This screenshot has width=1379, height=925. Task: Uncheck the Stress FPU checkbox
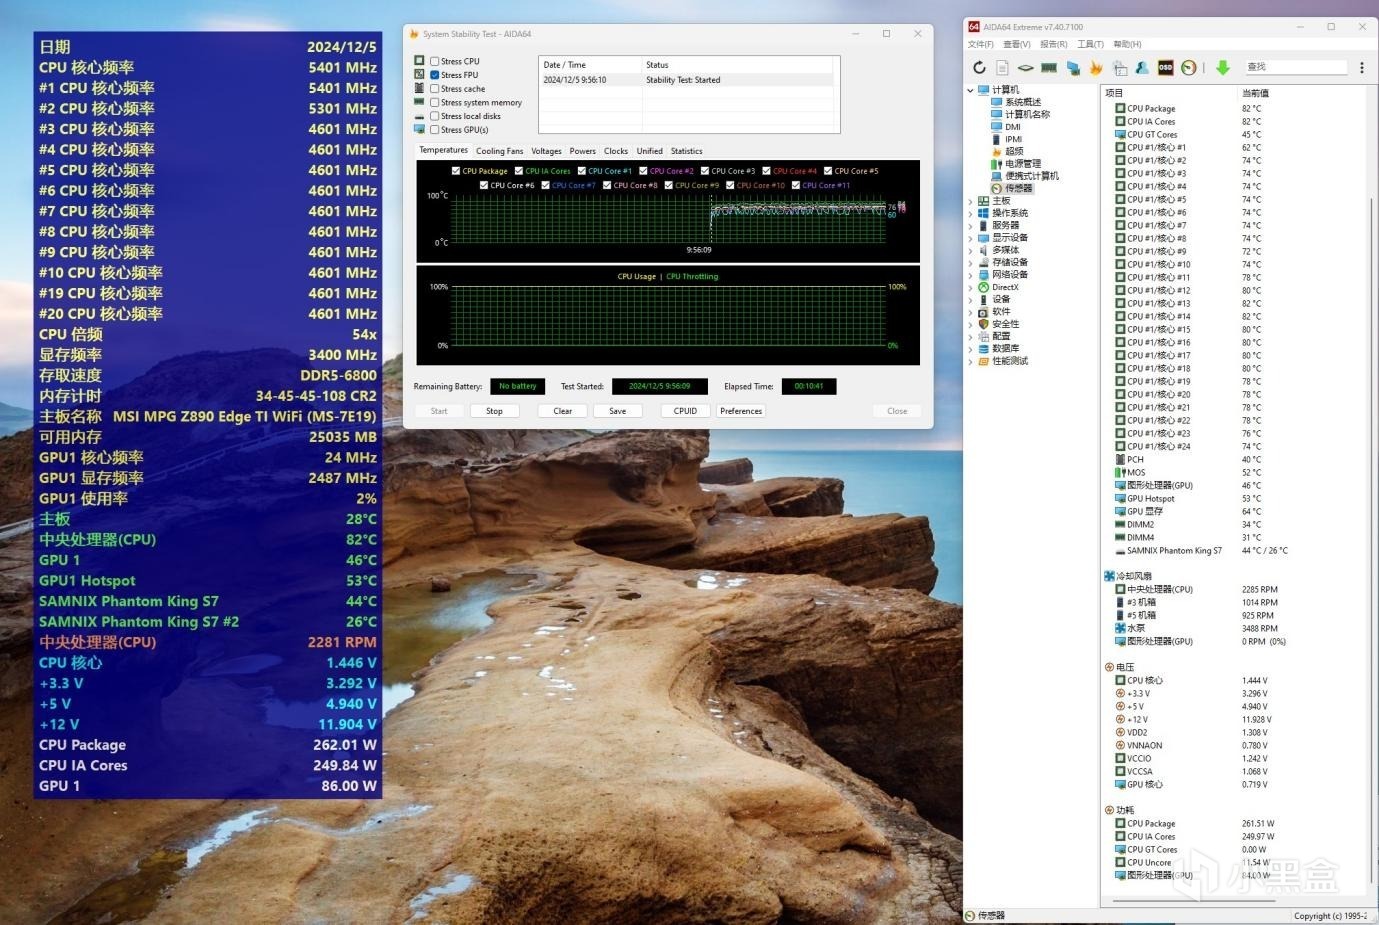(435, 75)
